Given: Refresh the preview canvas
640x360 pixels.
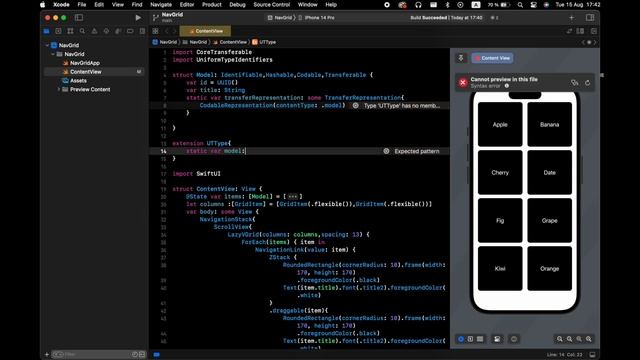Looking at the screenshot, I should [587, 83].
